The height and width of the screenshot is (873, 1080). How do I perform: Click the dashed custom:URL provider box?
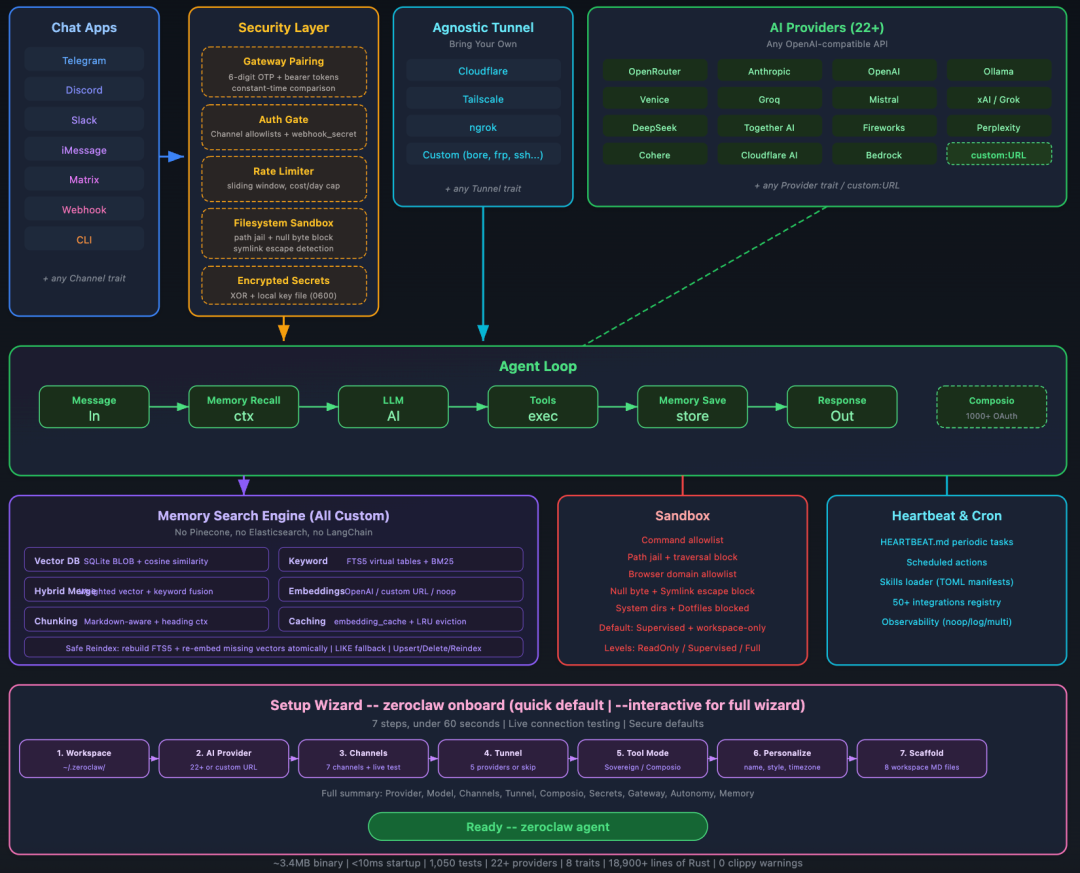[x=999, y=154]
